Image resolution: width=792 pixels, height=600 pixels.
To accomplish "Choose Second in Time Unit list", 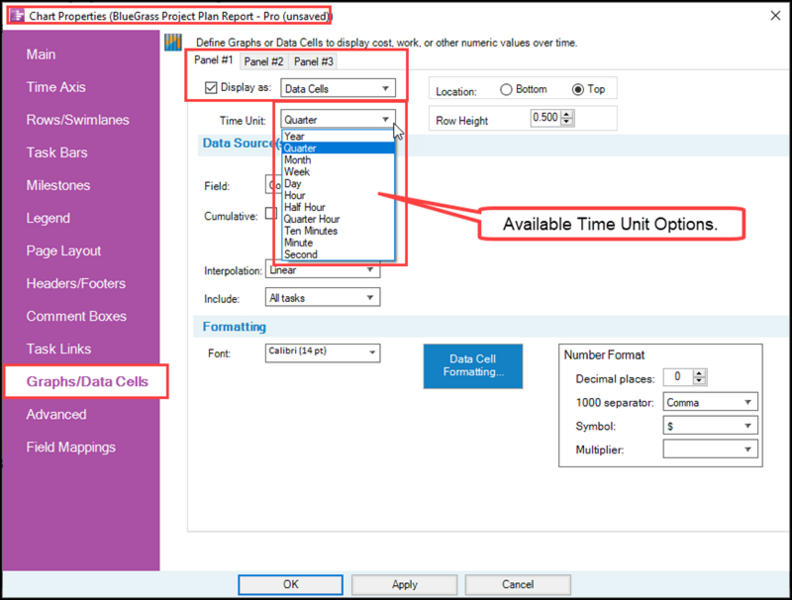I will [338, 255].
